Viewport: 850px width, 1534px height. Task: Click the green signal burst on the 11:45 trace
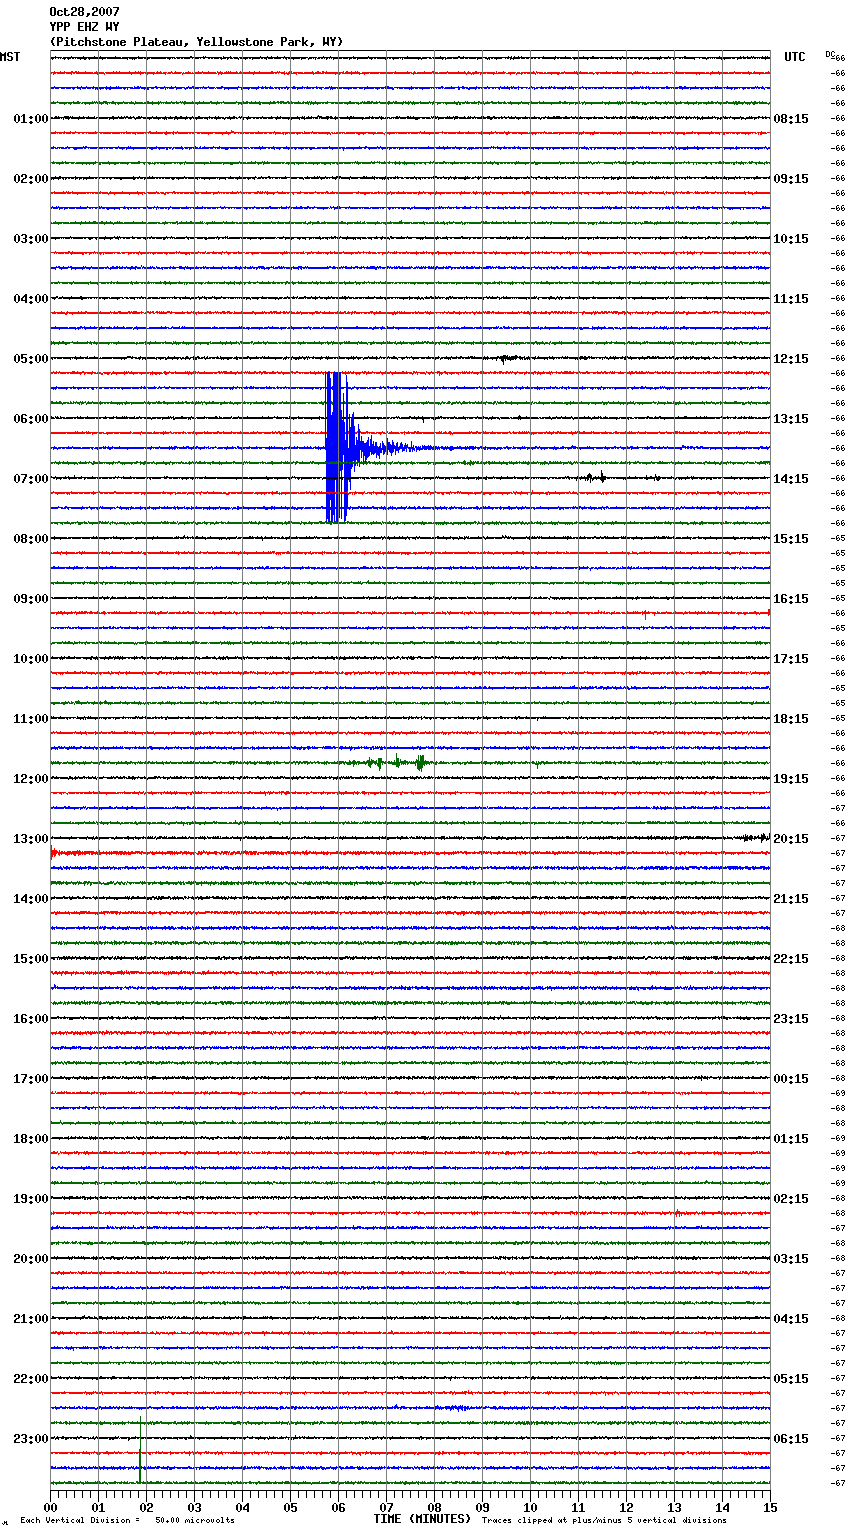(x=398, y=762)
